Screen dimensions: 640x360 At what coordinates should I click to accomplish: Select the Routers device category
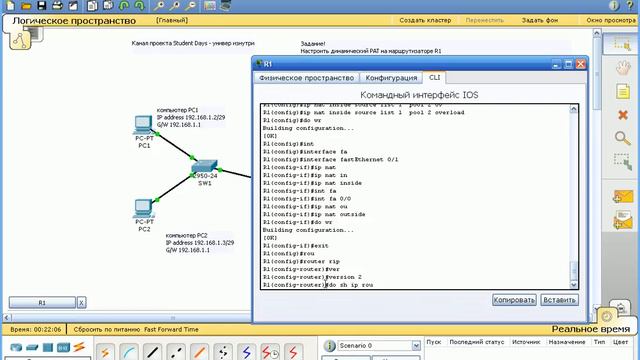16,347
